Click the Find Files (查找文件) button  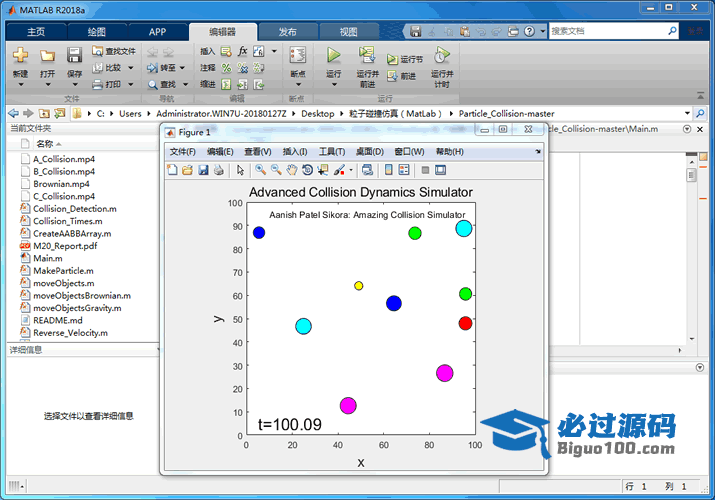(114, 51)
